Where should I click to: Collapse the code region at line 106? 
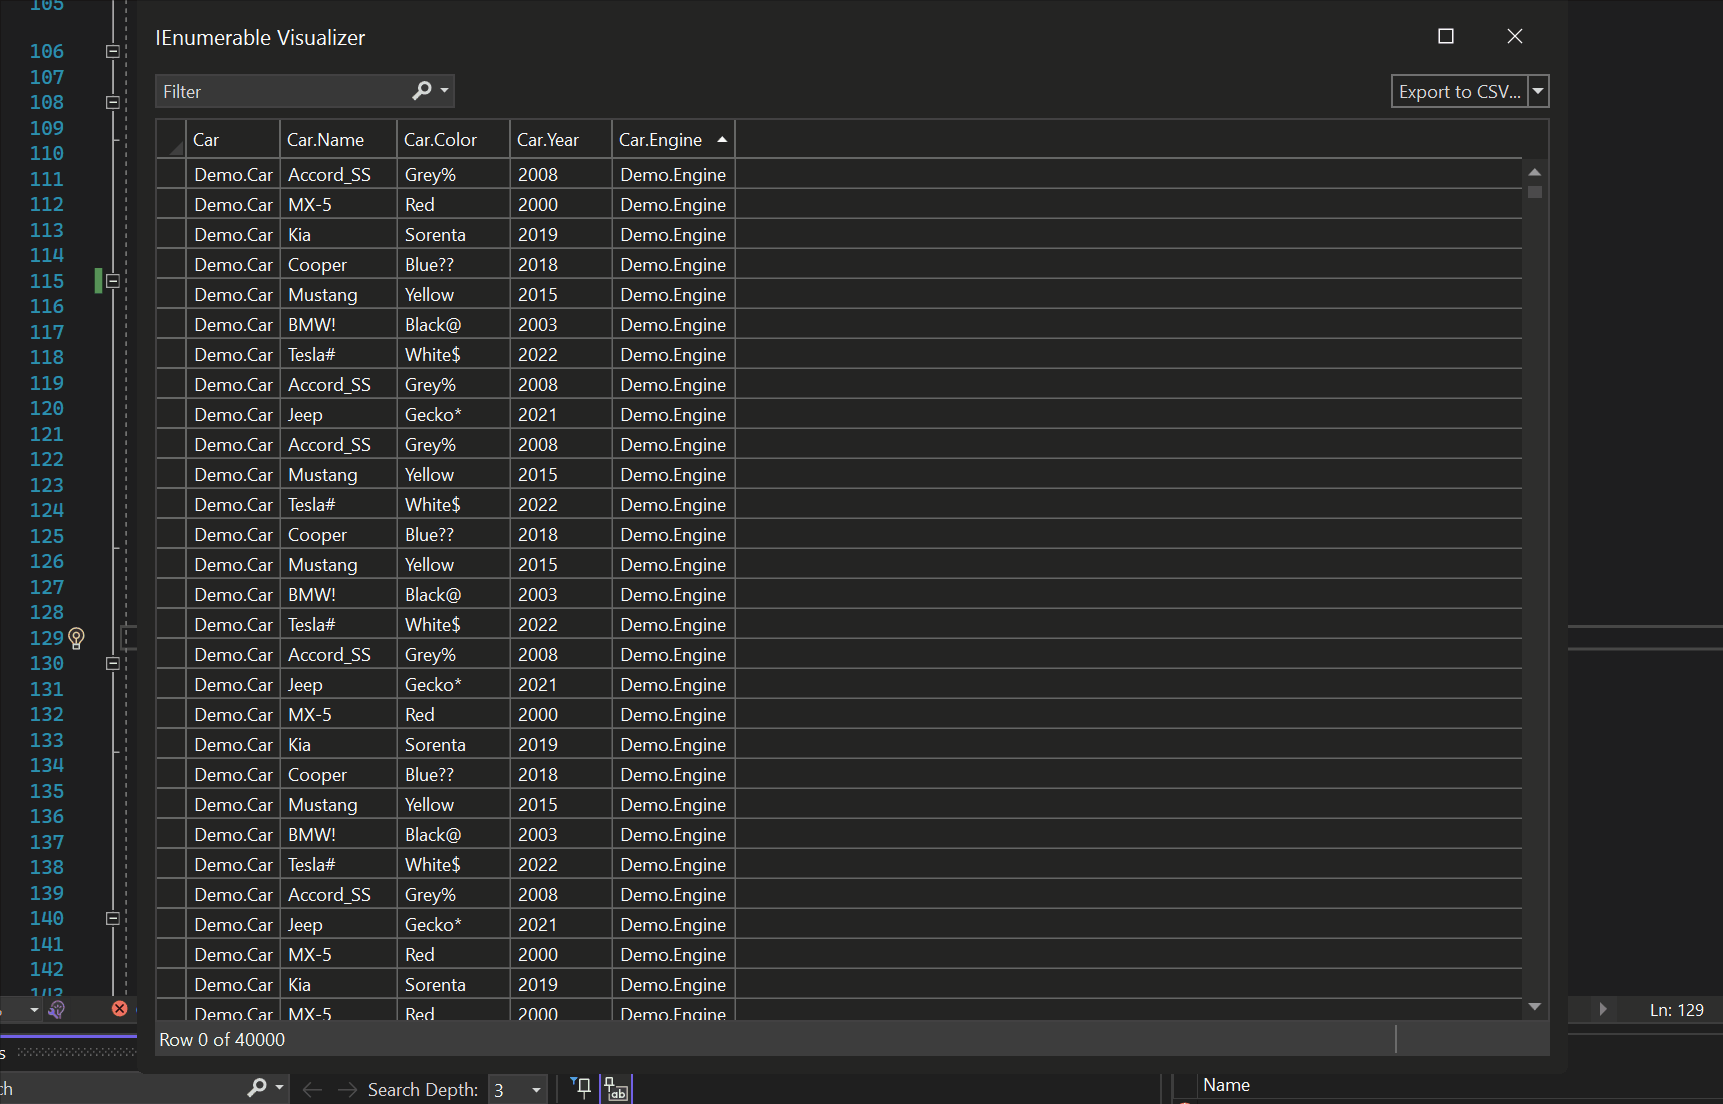[x=113, y=51]
